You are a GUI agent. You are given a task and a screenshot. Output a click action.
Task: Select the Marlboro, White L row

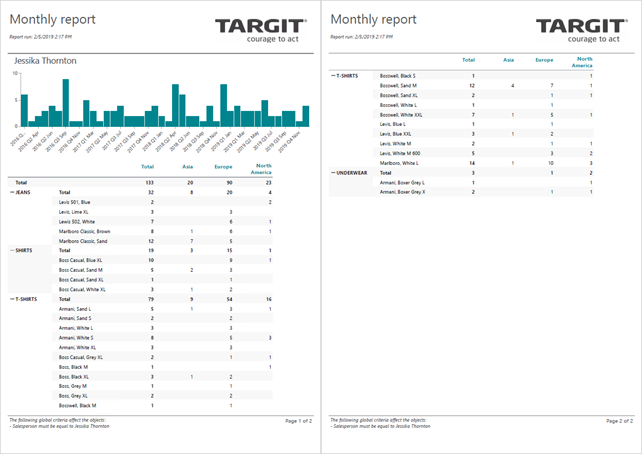483,163
